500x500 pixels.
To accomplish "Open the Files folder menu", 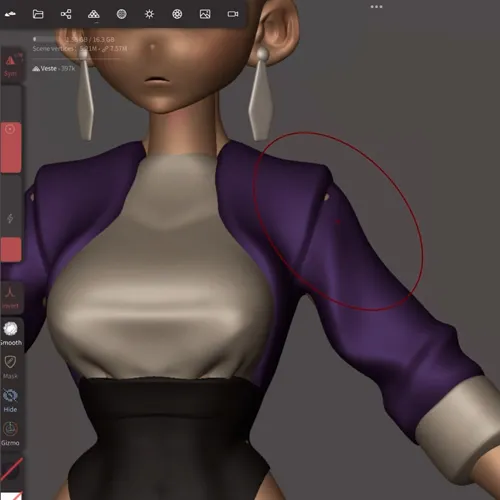I will tap(38, 14).
